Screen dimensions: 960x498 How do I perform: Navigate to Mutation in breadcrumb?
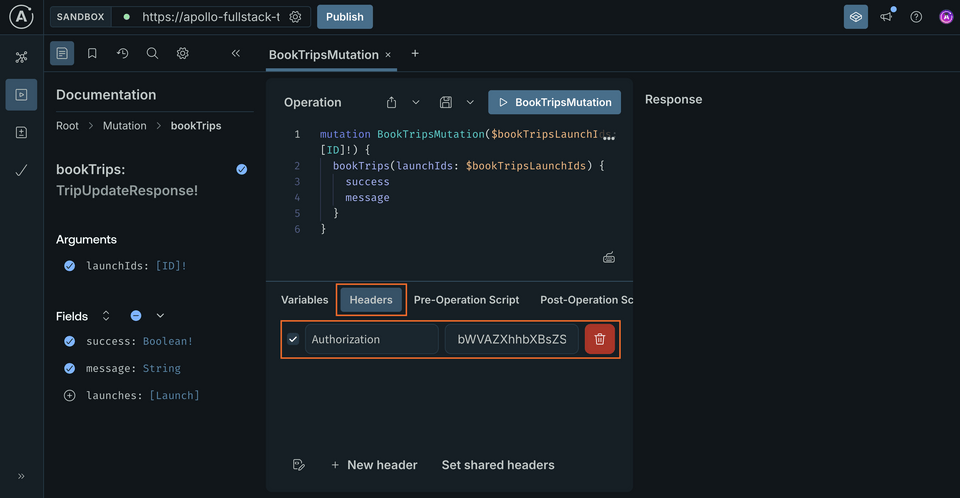[x=124, y=126]
